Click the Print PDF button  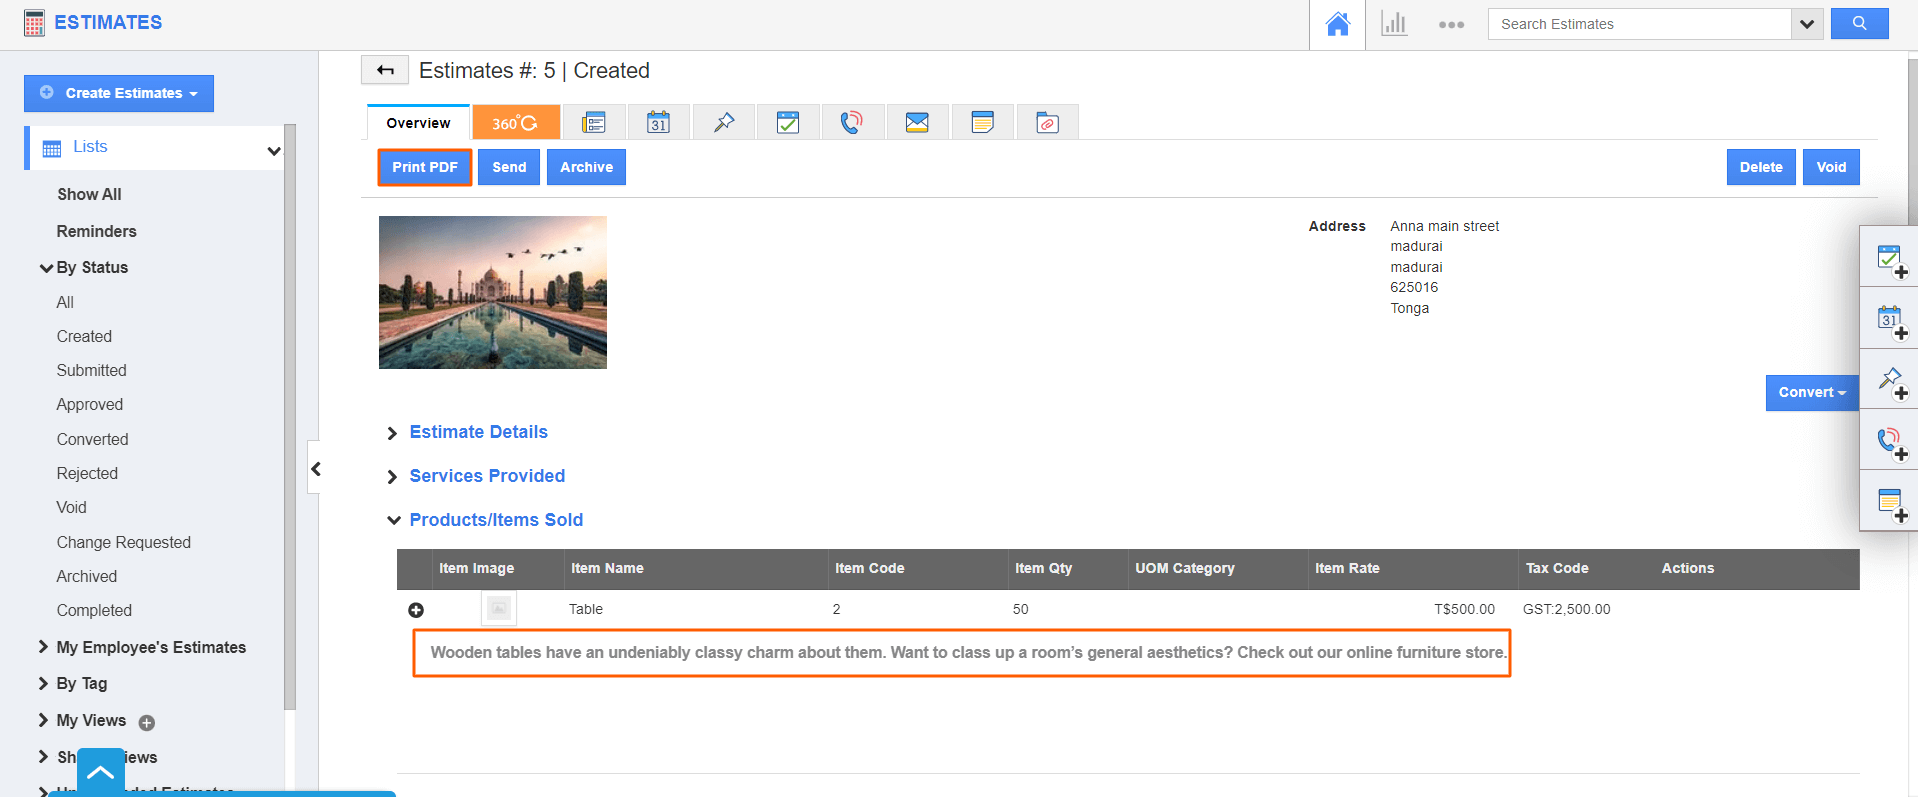coord(425,167)
